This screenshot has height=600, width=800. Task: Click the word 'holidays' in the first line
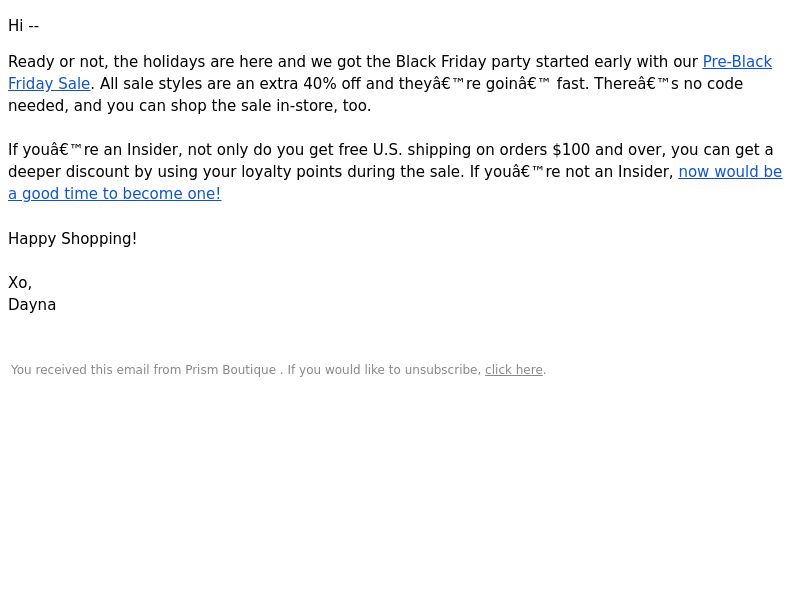pos(173,62)
